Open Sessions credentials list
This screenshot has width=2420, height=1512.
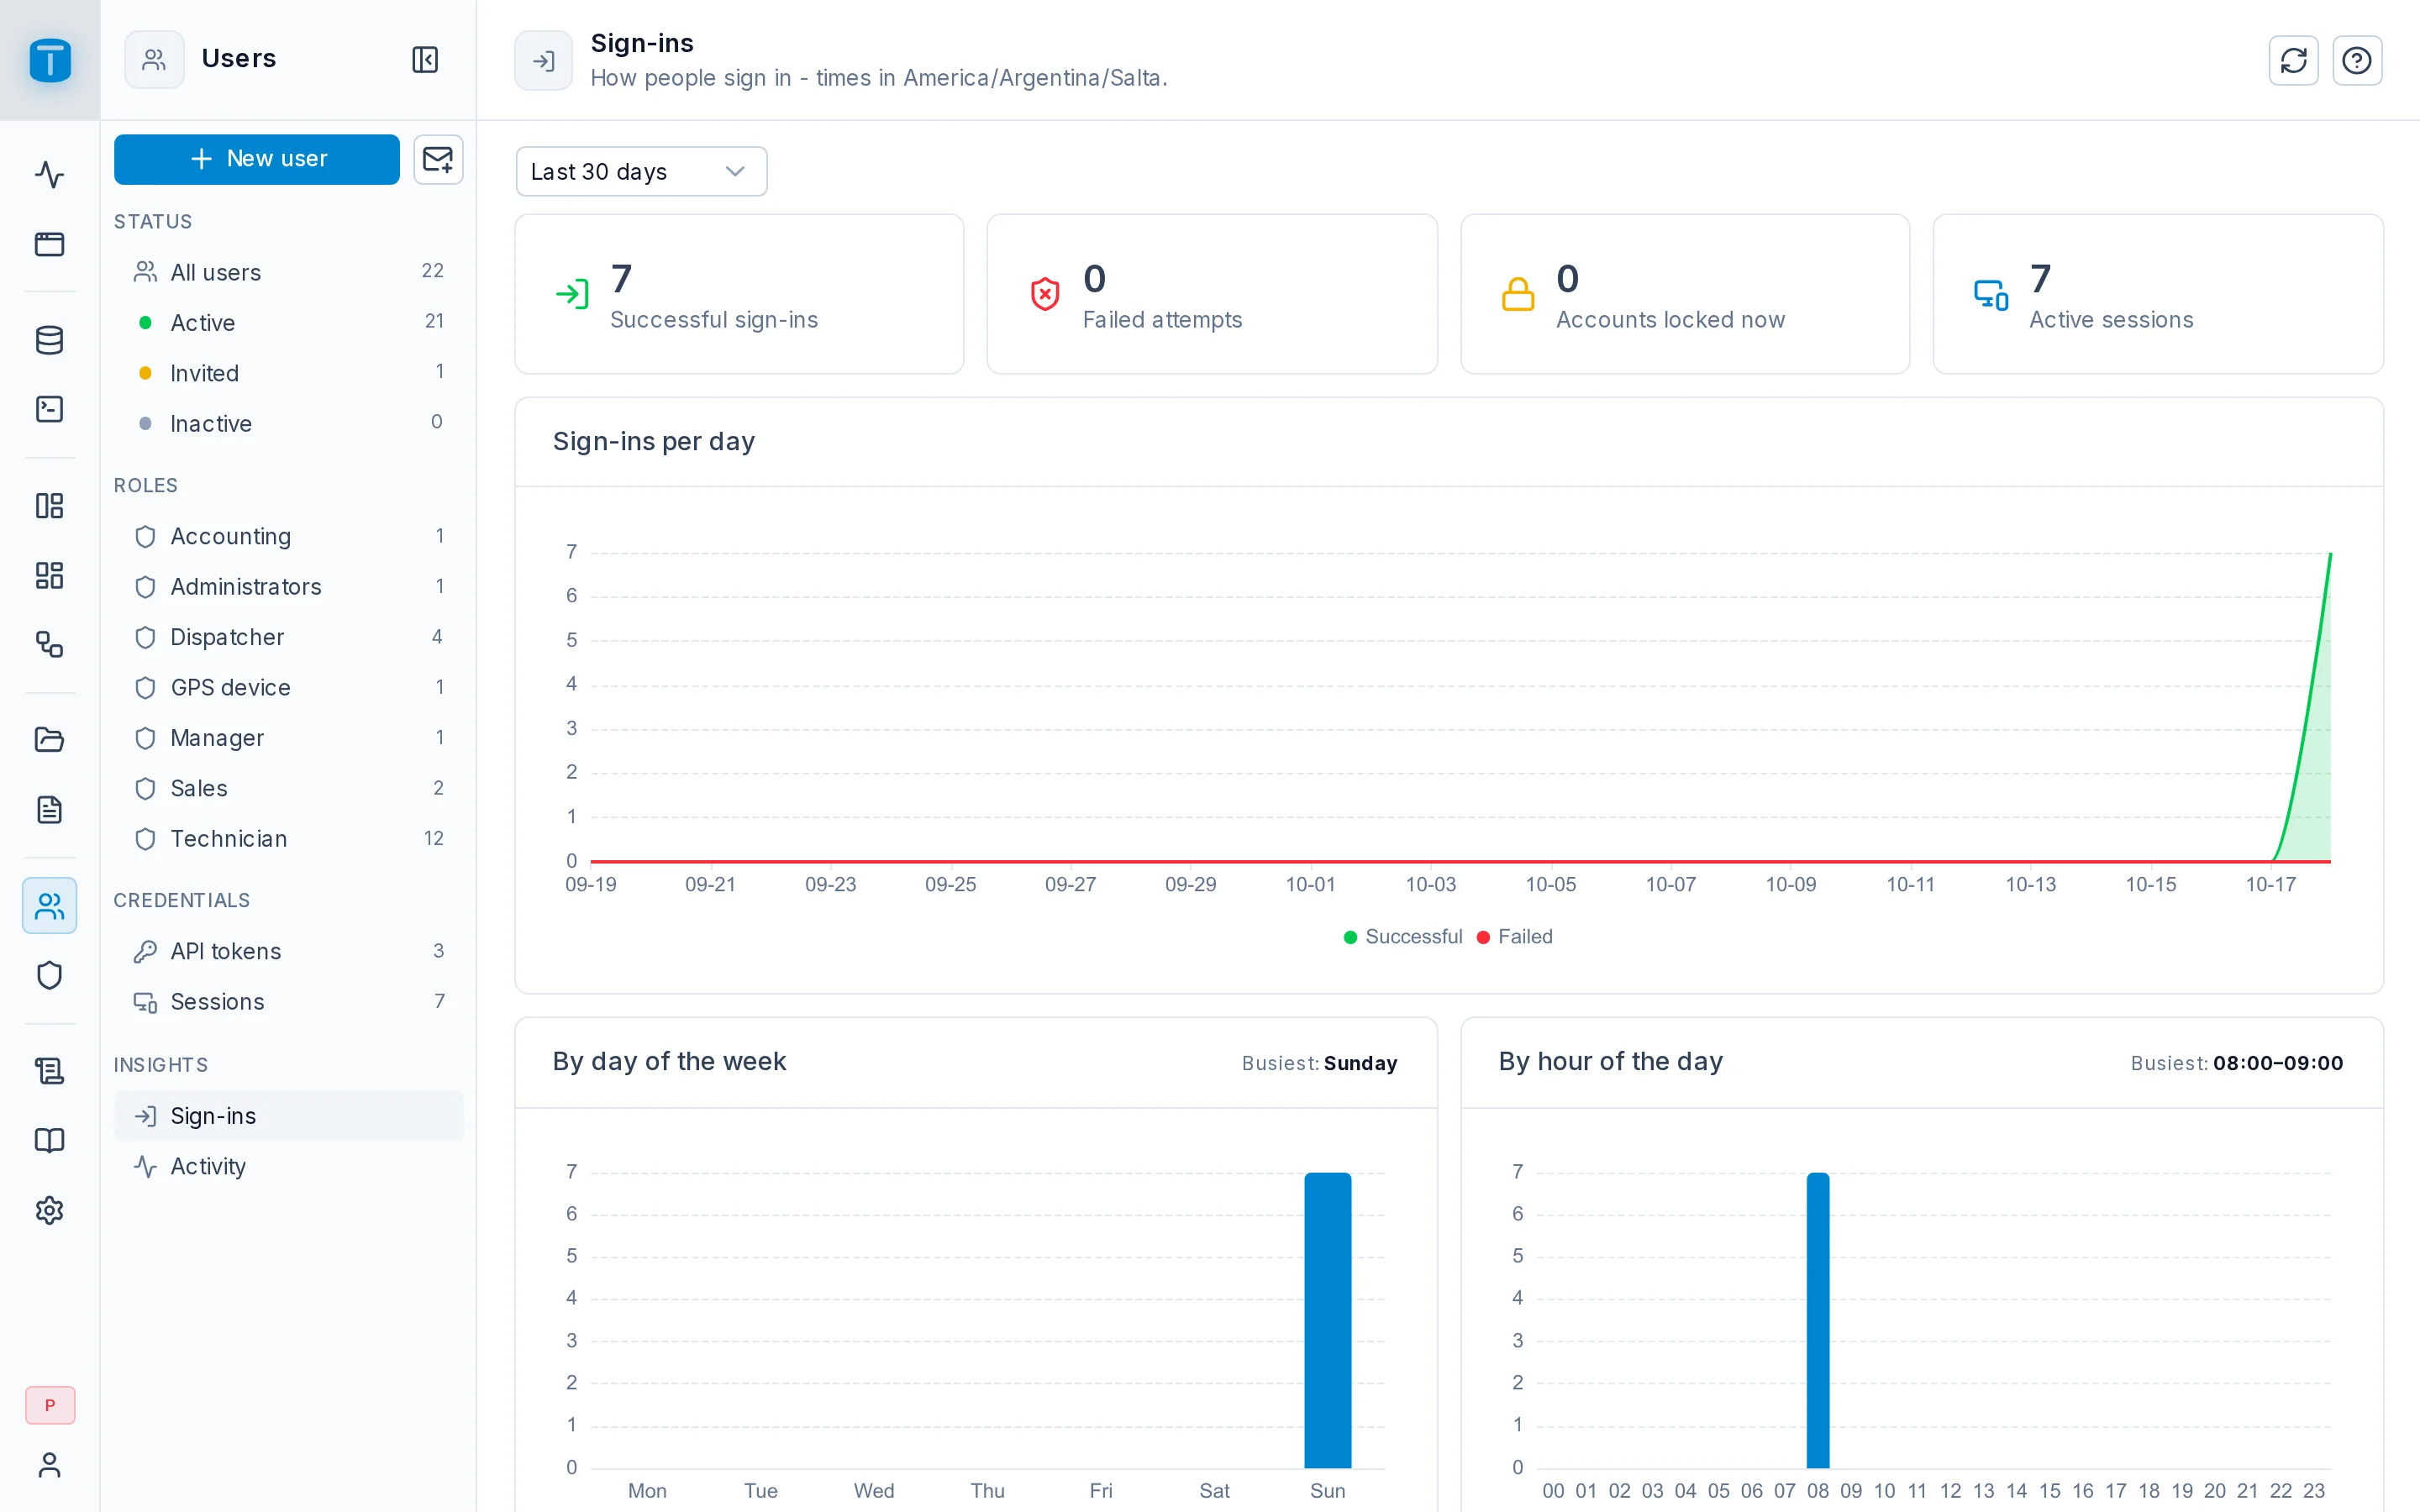[x=288, y=1001]
